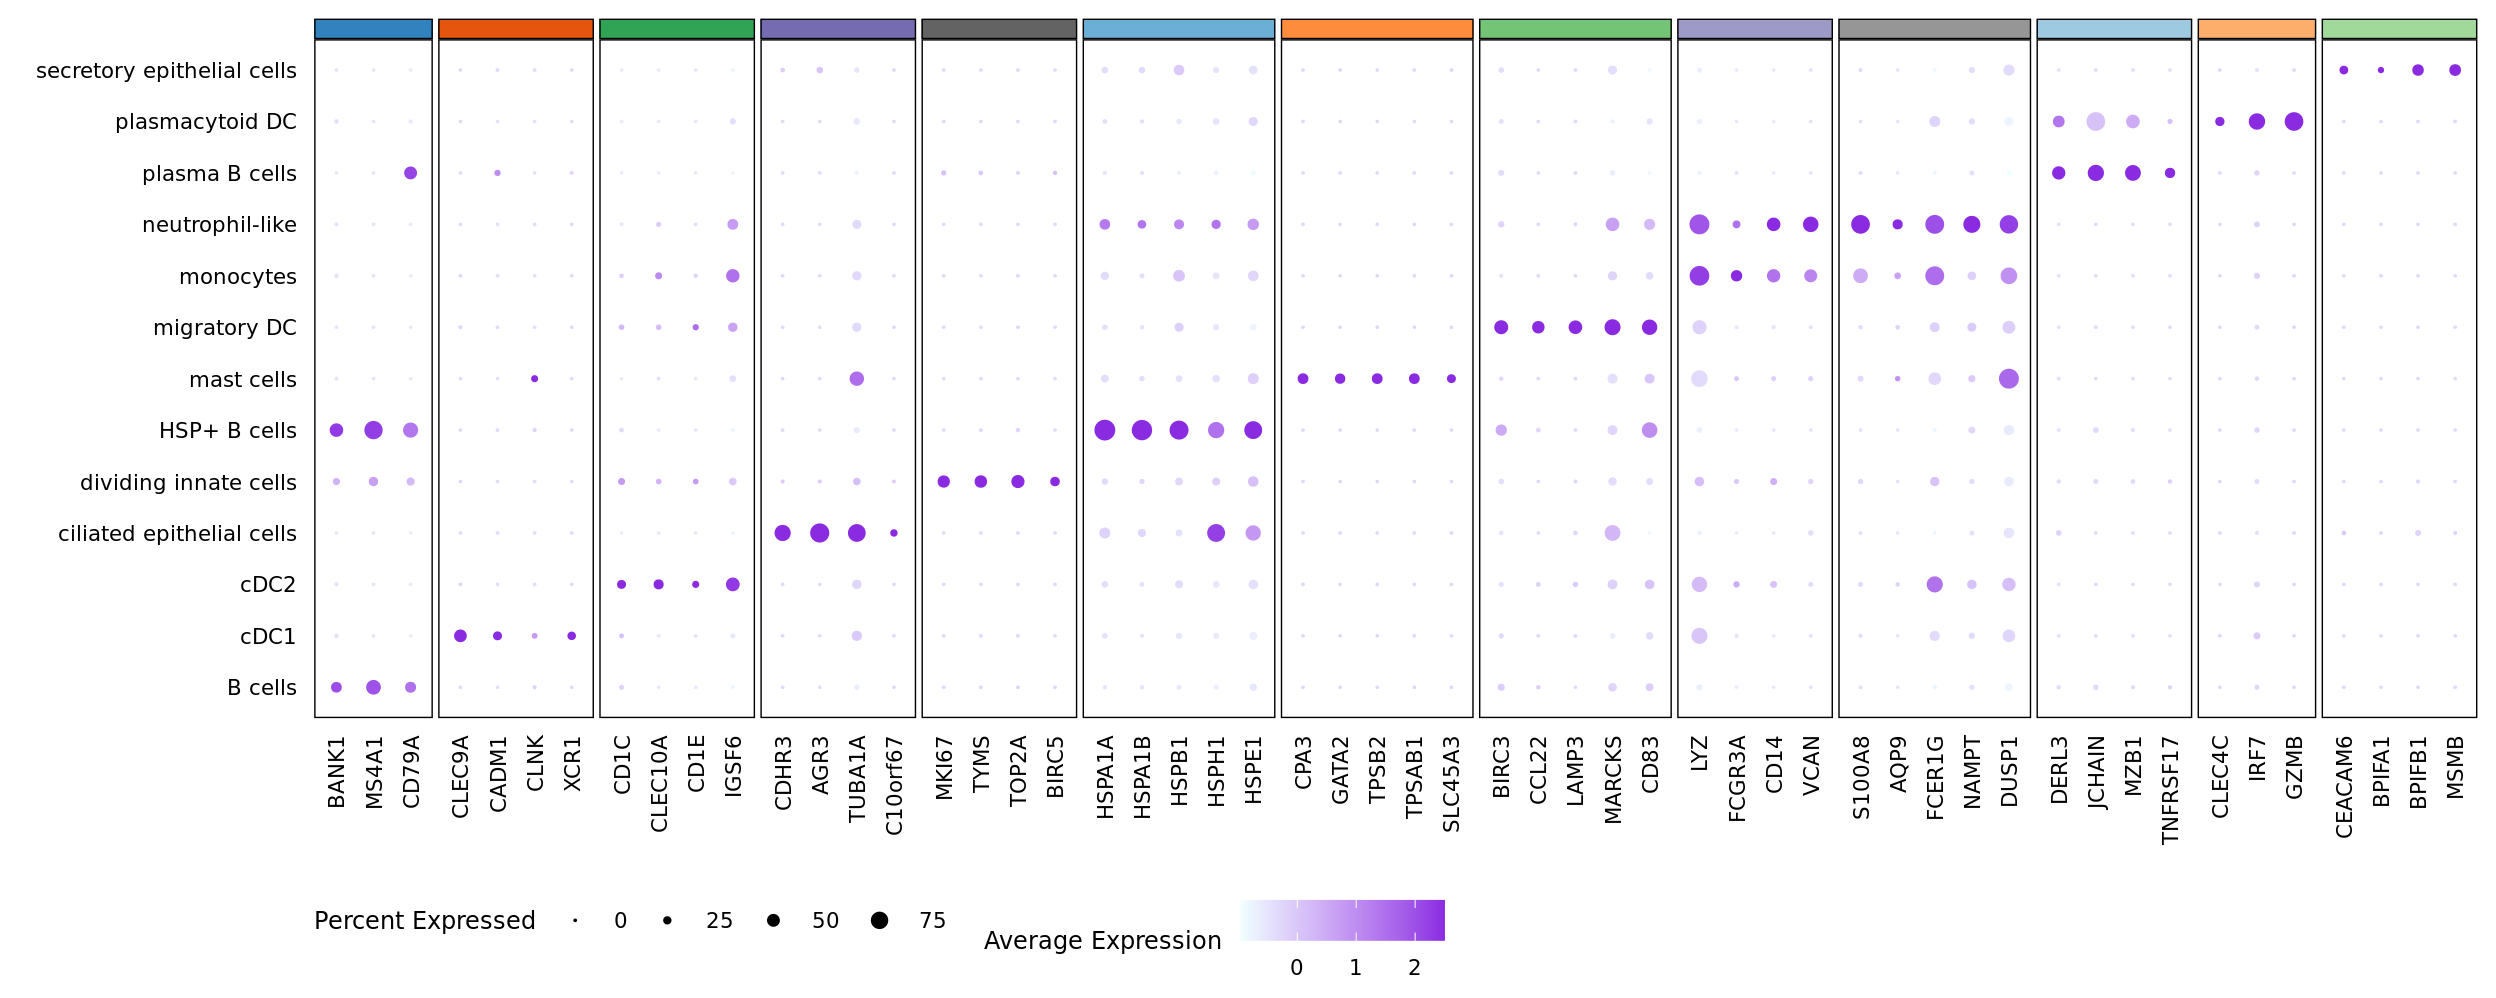Viewport: 2496px width, 998px height.
Task: Click the blue header bar above BANK1
Action: pyautogui.click(x=373, y=29)
